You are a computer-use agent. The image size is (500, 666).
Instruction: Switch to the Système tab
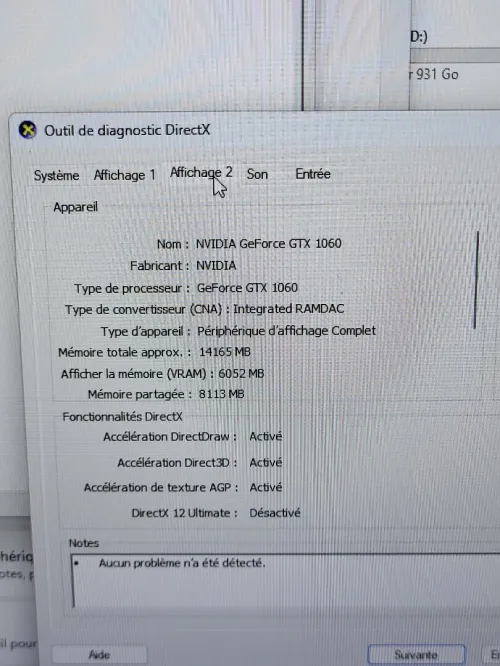pos(56,175)
